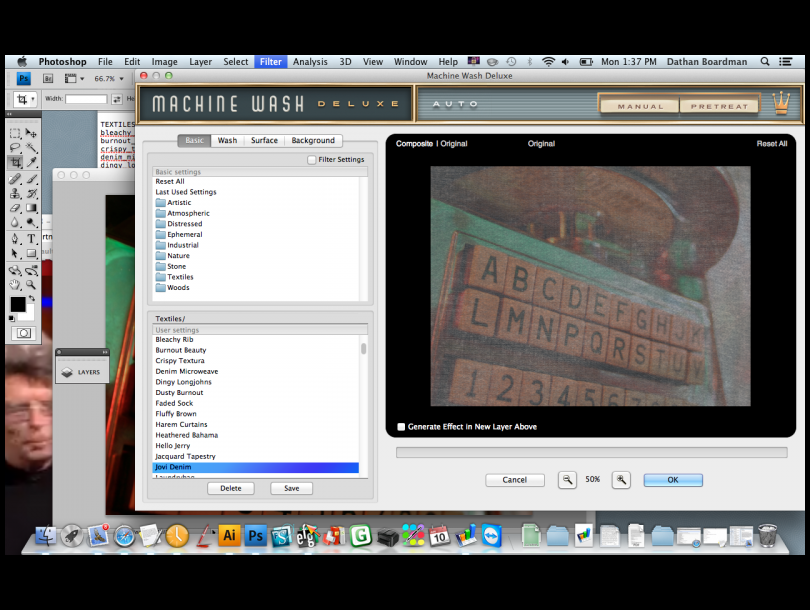Launch Adobe Bridge from the application bar
Viewport: 810px width, 610px height.
(48, 79)
